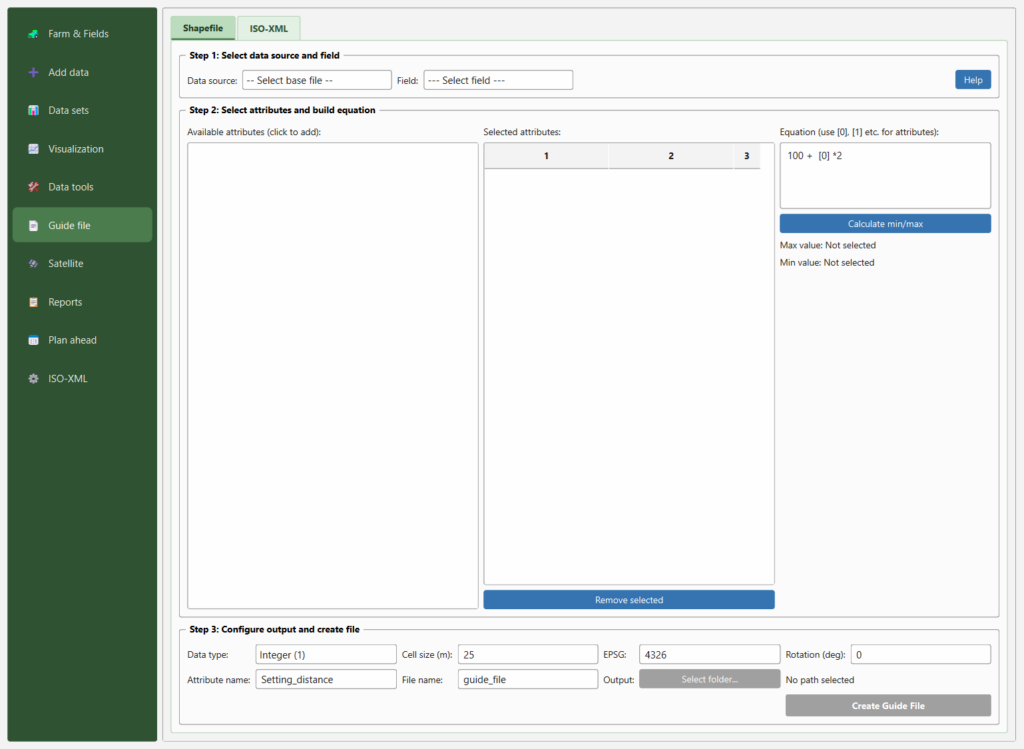Screen dimensions: 1024x749
Task: Click the 'No path selected' text
Action: point(820,680)
